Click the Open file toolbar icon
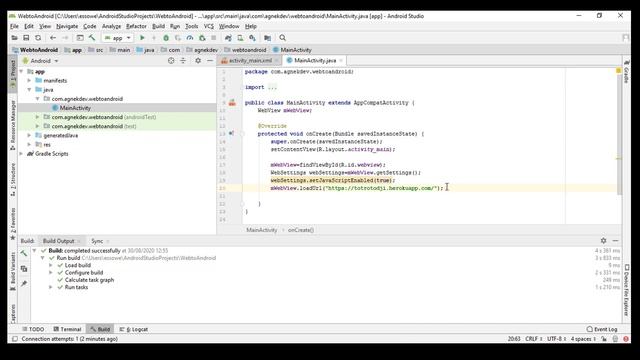640x360 pixels. 14,38
